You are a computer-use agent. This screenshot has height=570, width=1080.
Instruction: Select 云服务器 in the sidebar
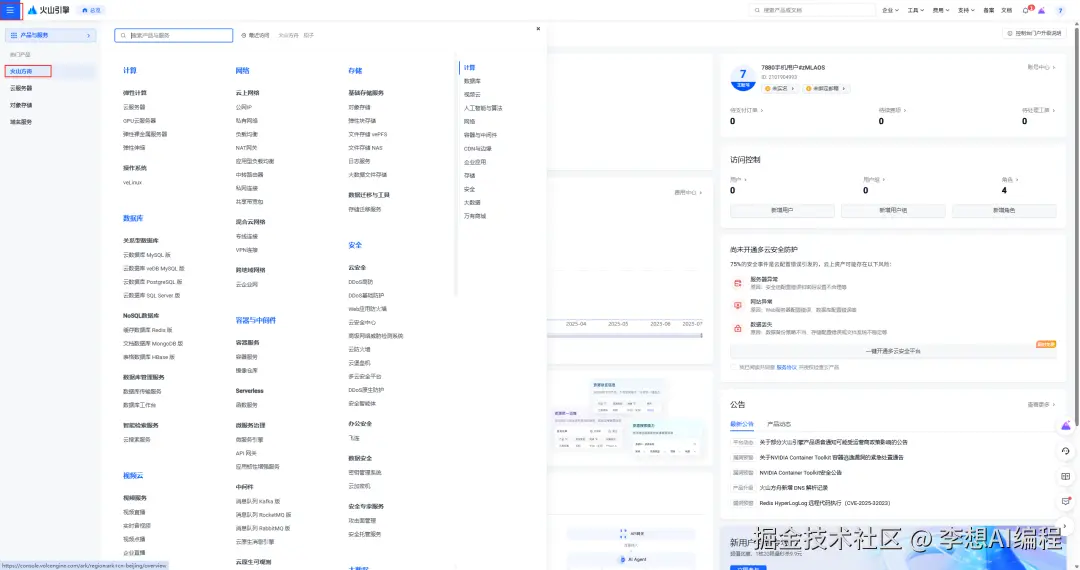coord(21,88)
